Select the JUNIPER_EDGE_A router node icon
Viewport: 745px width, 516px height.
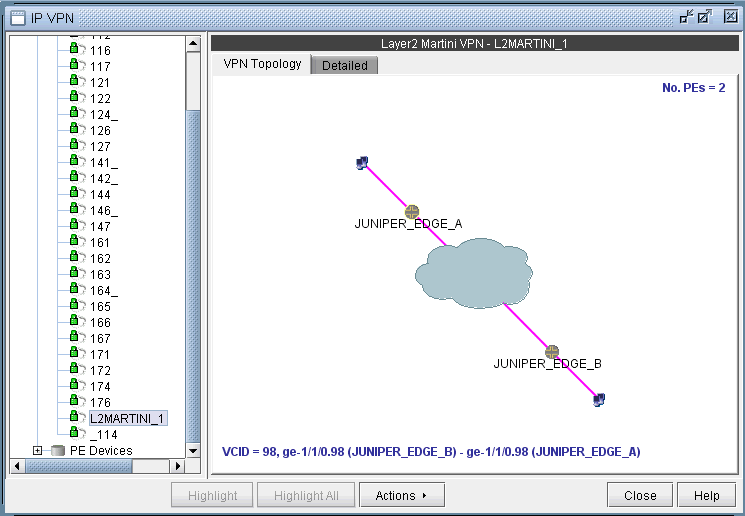click(412, 211)
